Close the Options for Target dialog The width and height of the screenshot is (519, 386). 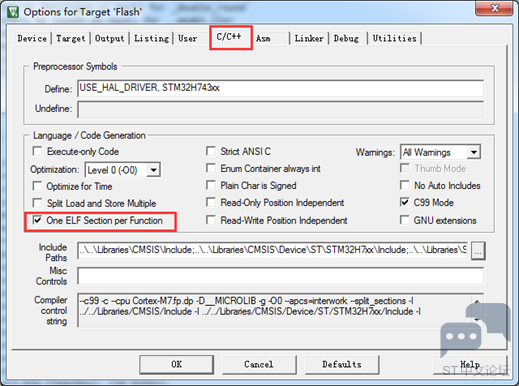tap(495, 8)
